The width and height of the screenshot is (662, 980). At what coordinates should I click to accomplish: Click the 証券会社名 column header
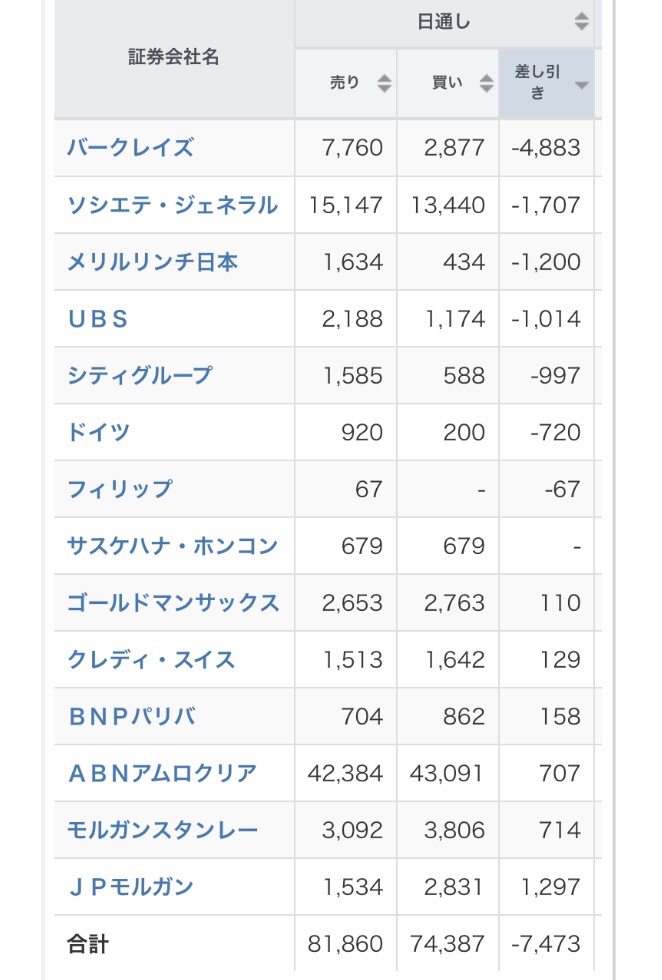point(174,58)
